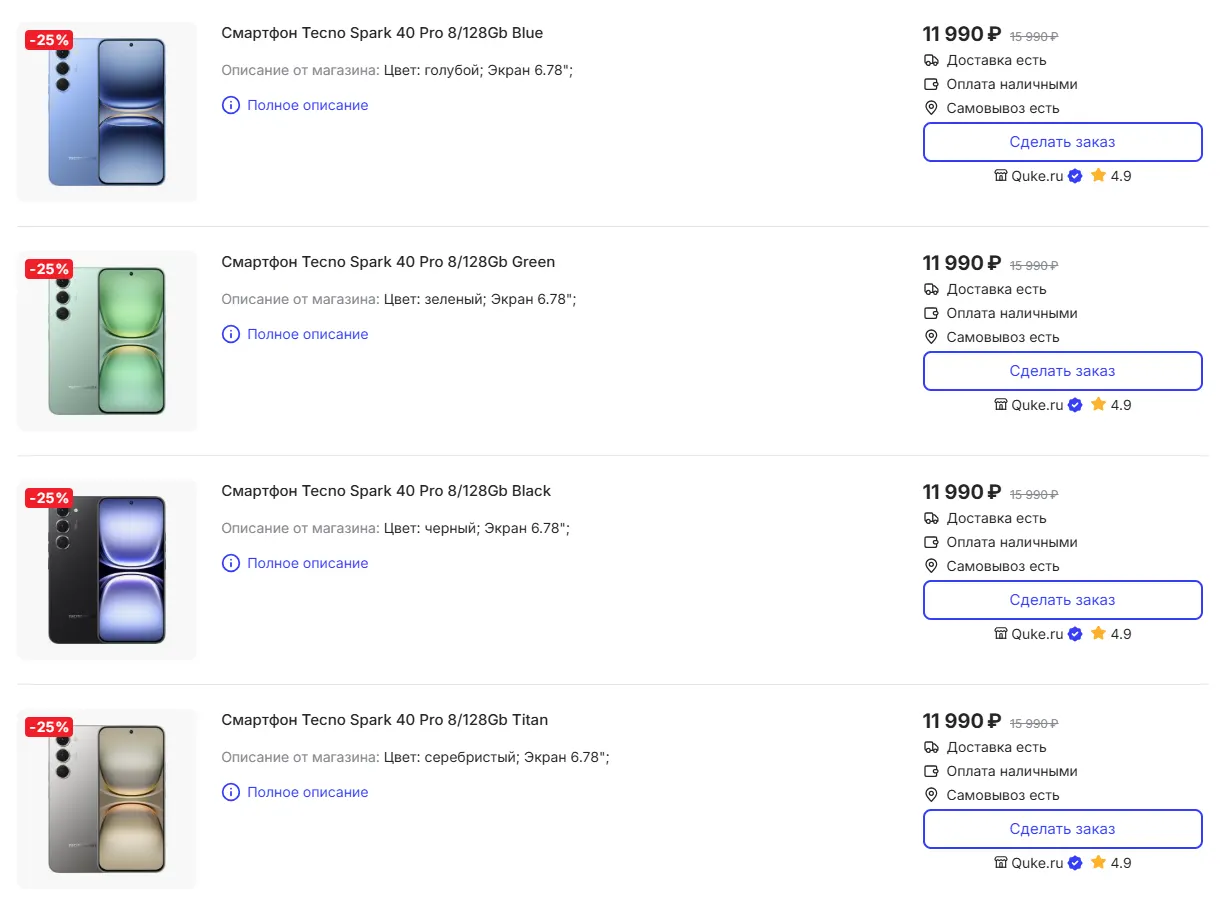Click the rating star on the Titan listing
This screenshot has height=897, width=1223.
point(1098,862)
